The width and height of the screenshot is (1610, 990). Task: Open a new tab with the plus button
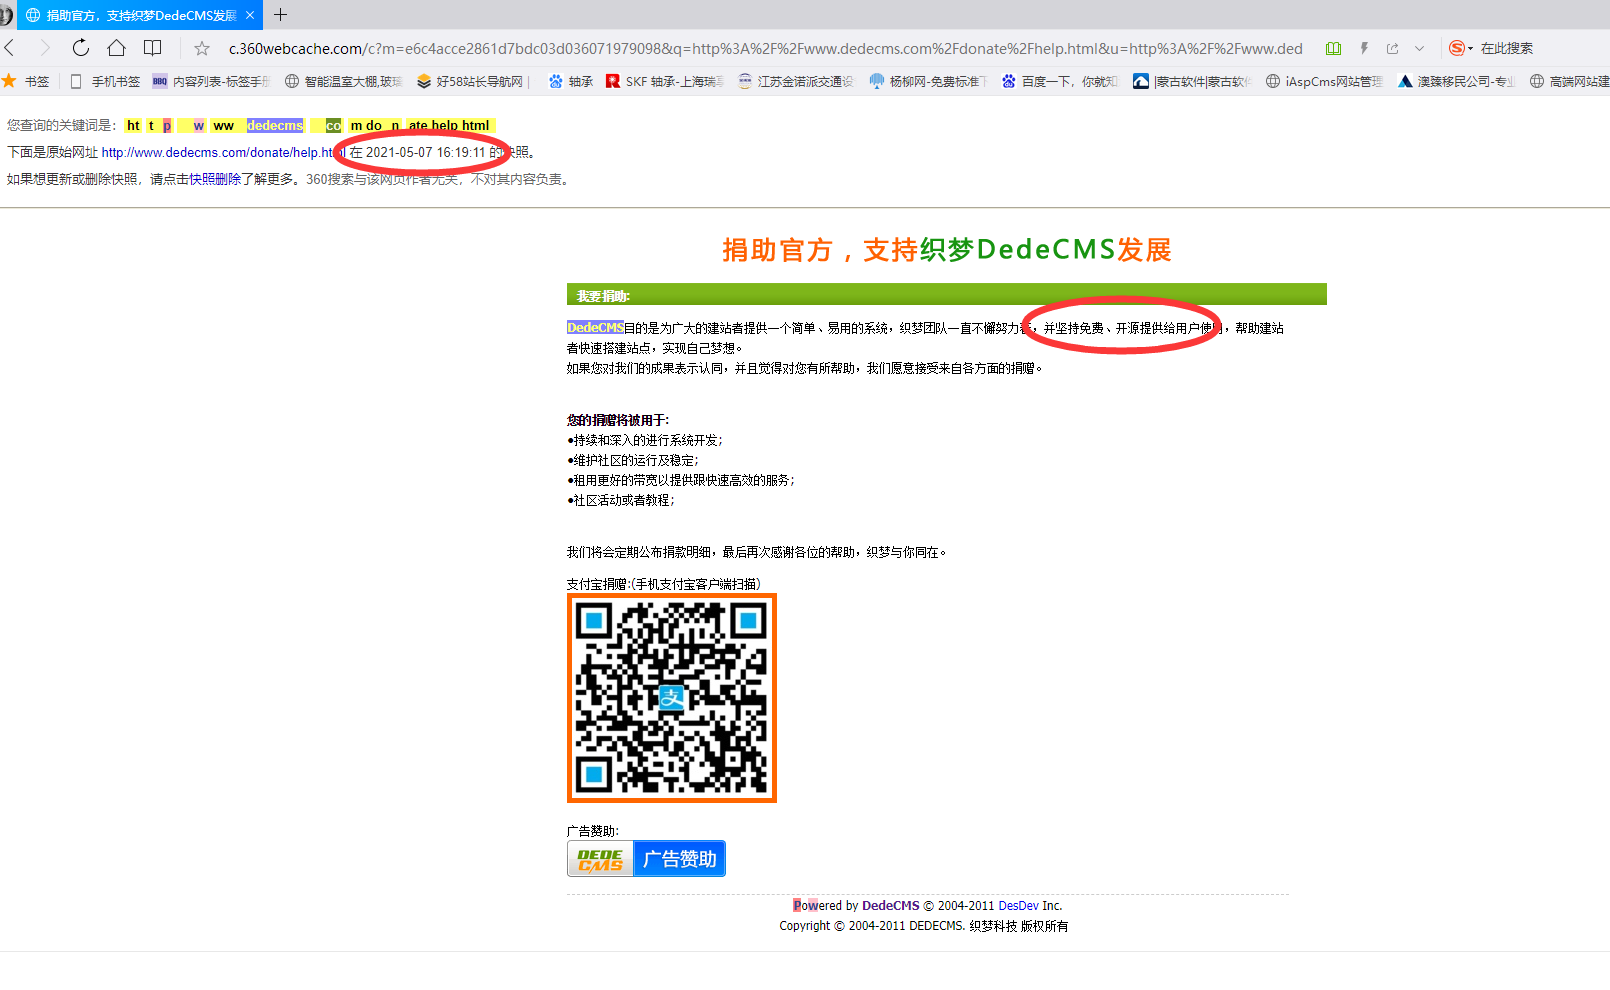pyautogui.click(x=281, y=15)
